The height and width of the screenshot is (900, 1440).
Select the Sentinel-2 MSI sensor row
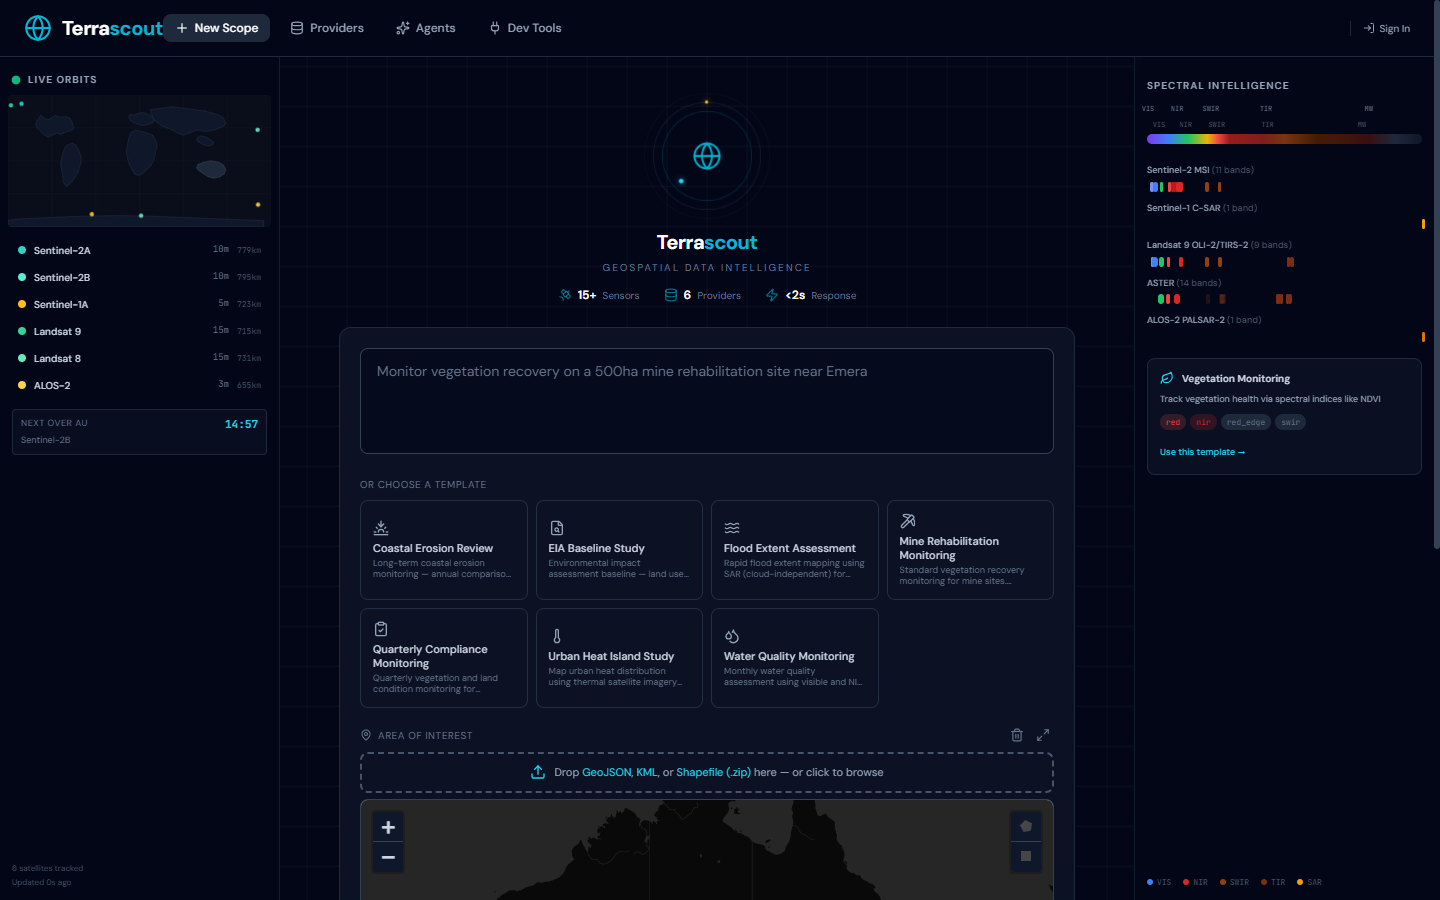[1284, 179]
